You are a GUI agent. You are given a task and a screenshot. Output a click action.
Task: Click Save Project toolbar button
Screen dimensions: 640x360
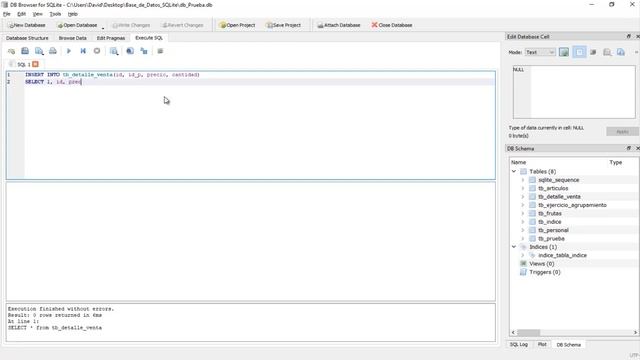(x=283, y=25)
